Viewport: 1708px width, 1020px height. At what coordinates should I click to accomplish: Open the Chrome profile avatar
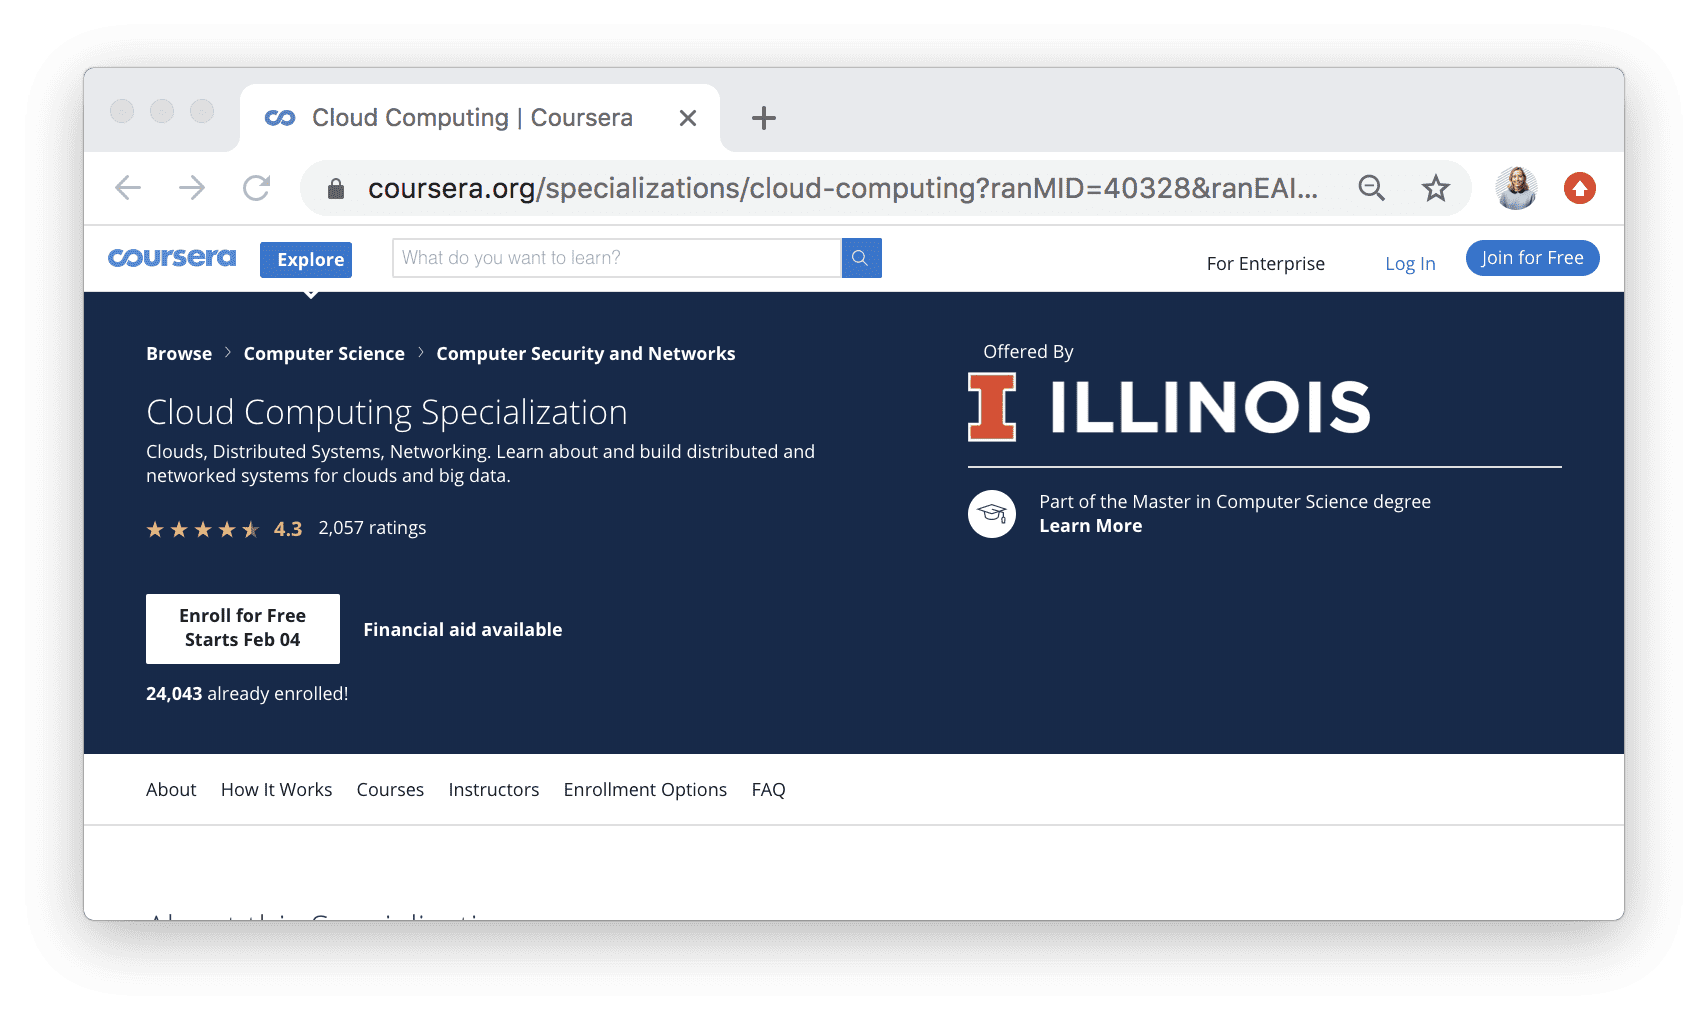click(x=1516, y=188)
